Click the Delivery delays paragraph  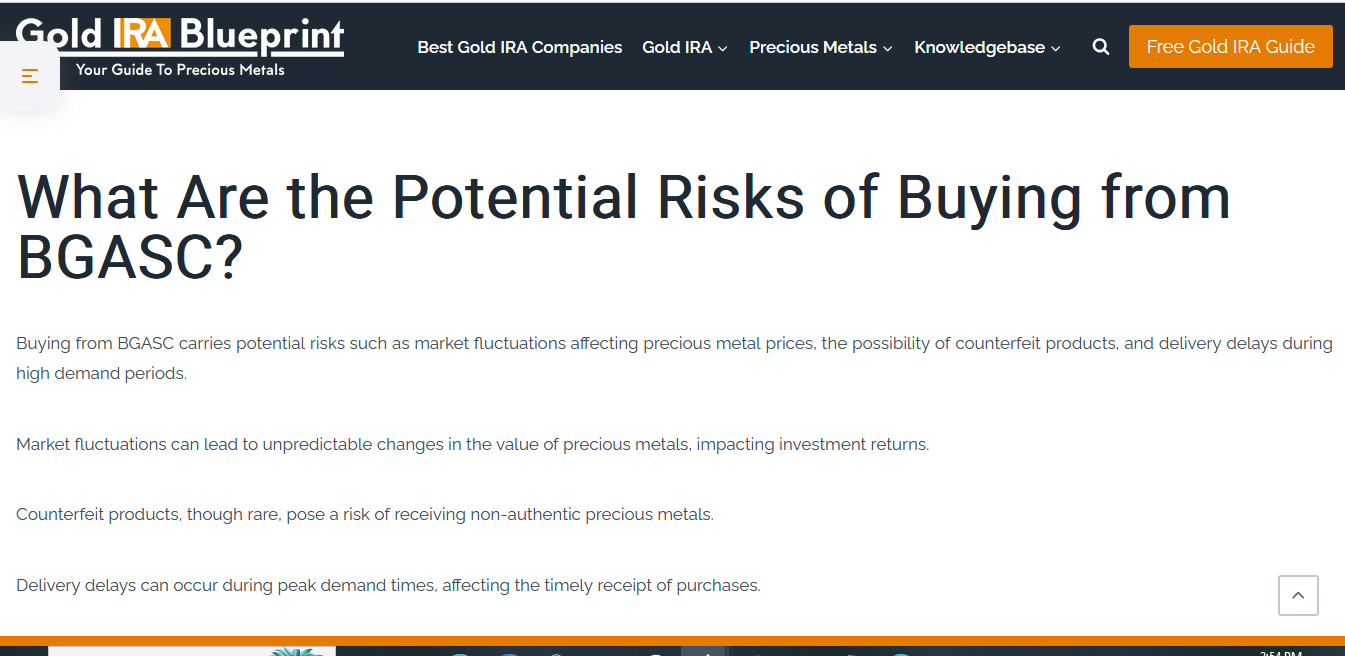[x=388, y=585]
